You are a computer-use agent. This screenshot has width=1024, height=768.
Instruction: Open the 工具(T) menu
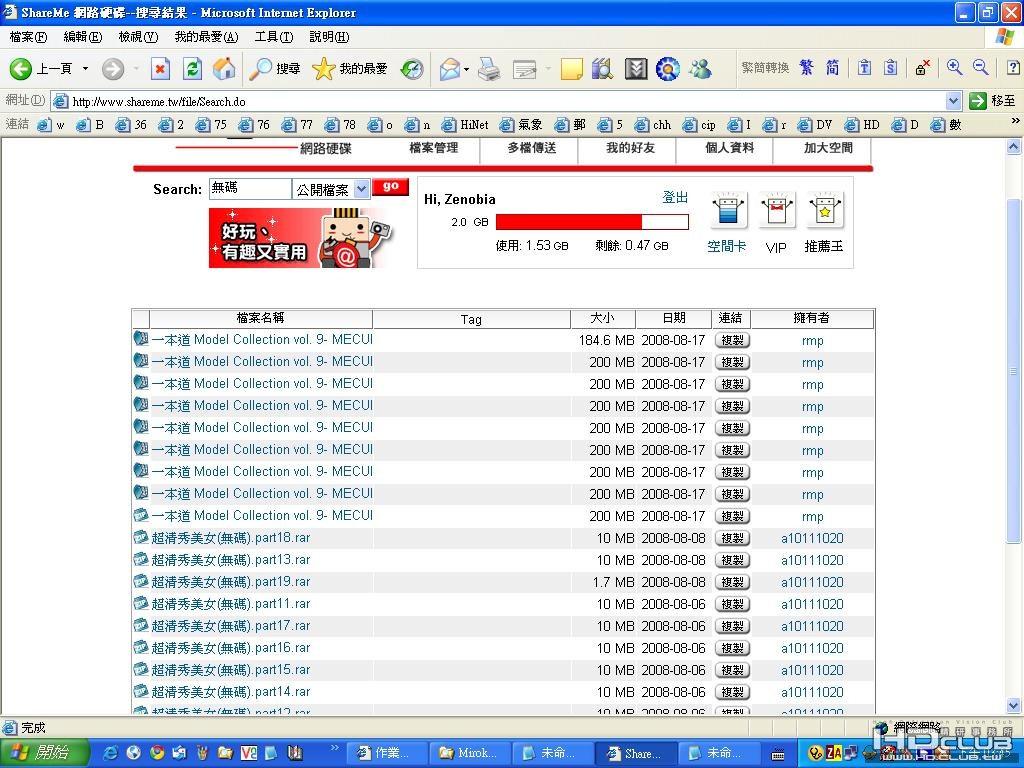click(274, 37)
